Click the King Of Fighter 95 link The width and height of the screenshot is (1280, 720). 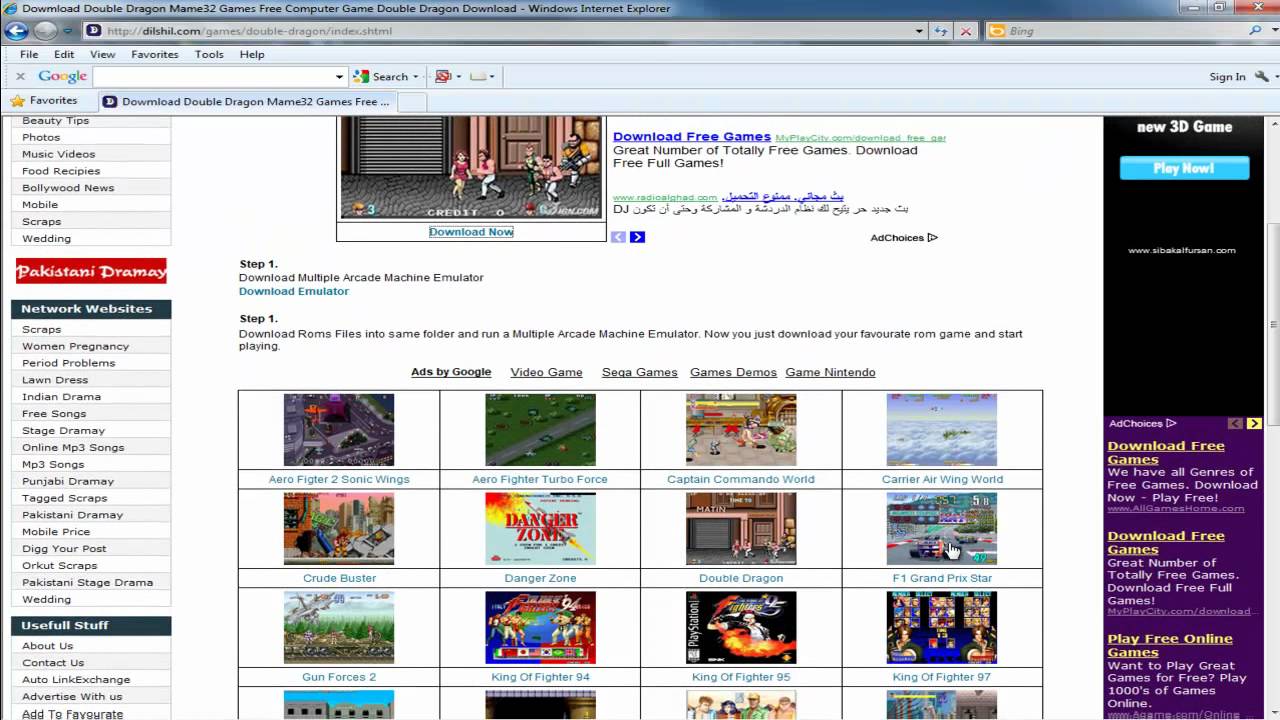click(x=741, y=677)
